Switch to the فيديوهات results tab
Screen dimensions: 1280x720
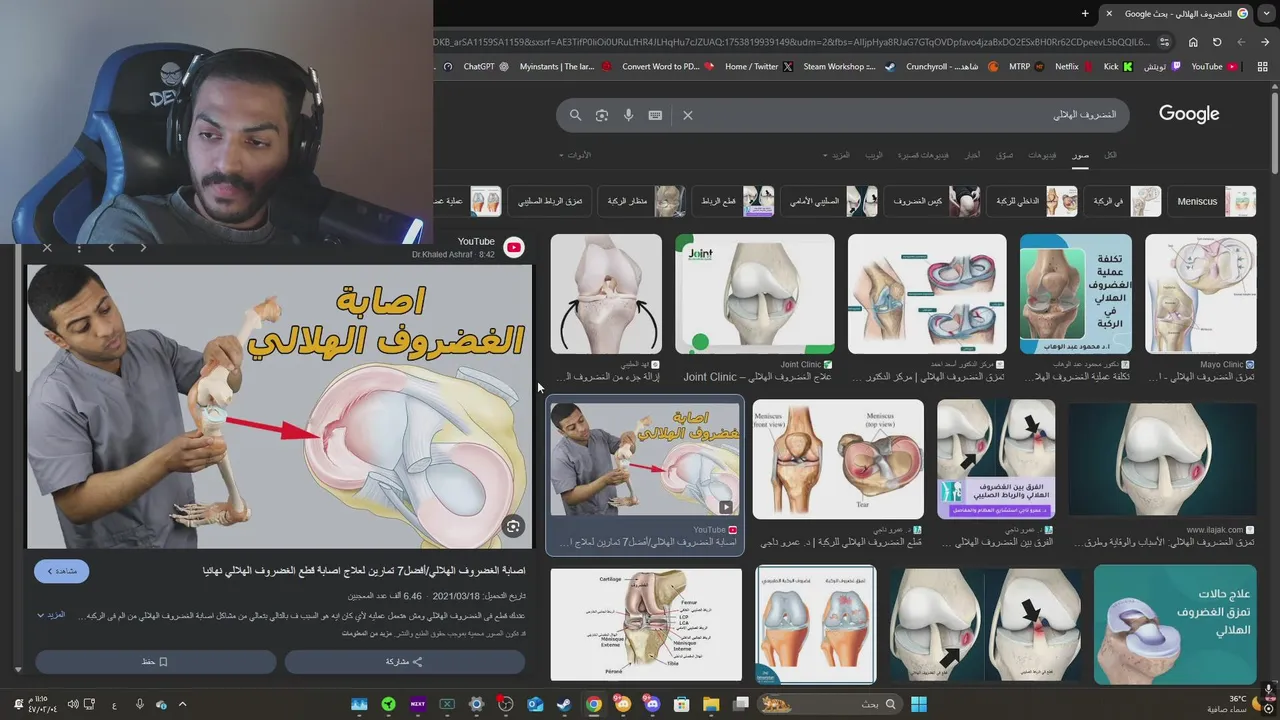click(1042, 155)
